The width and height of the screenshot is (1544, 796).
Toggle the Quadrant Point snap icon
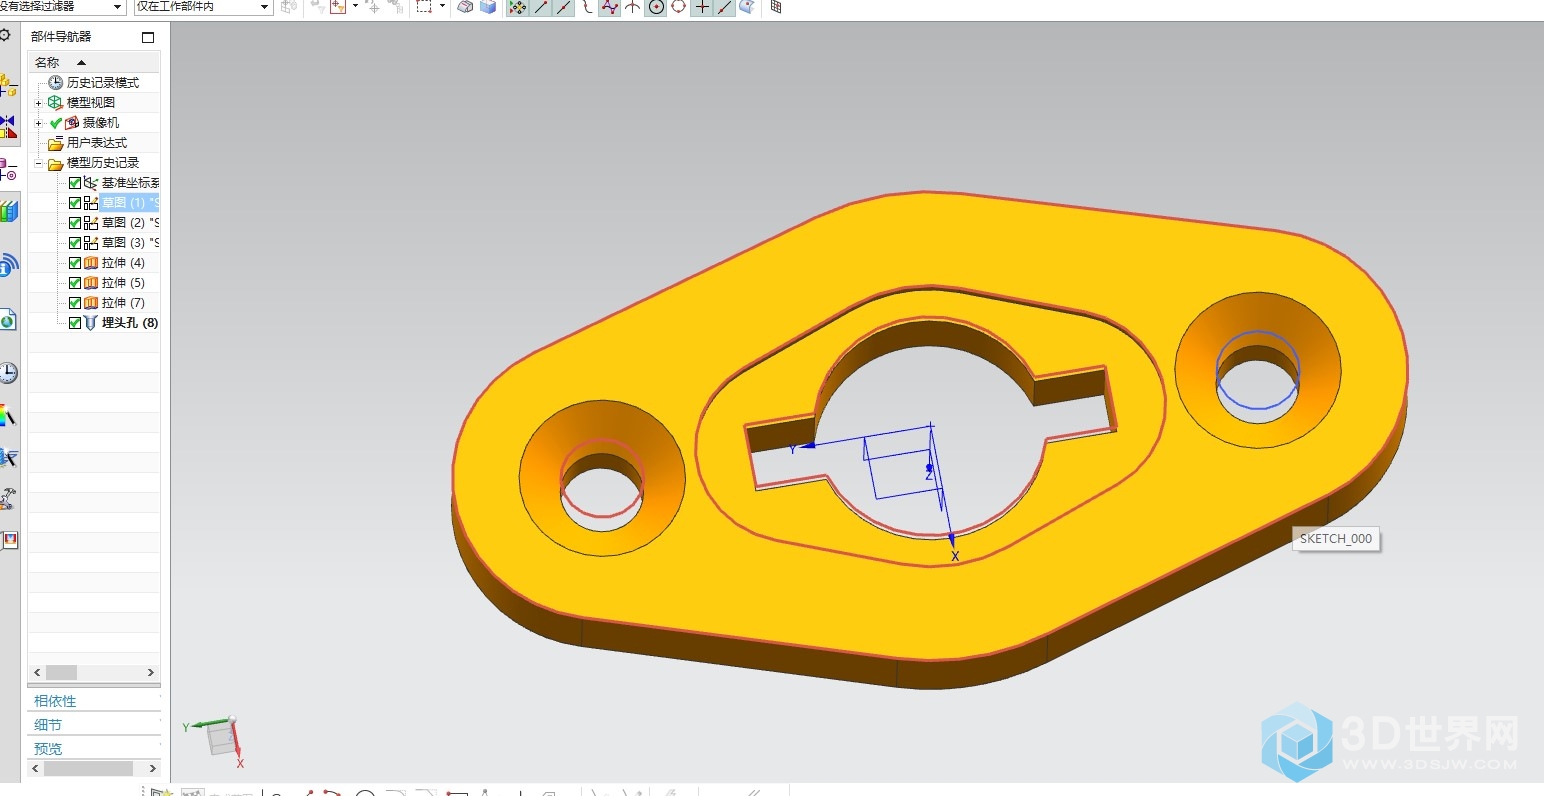tap(679, 7)
